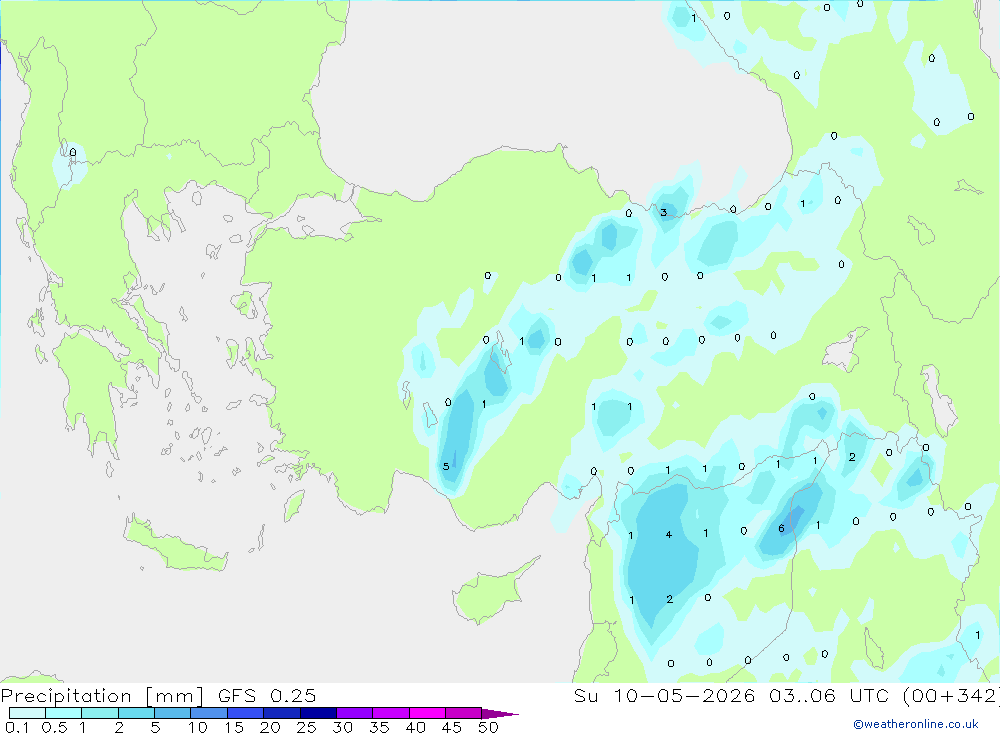This screenshot has width=1000, height=733.
Task: Click the '45' legend scale label
Action: tap(452, 727)
